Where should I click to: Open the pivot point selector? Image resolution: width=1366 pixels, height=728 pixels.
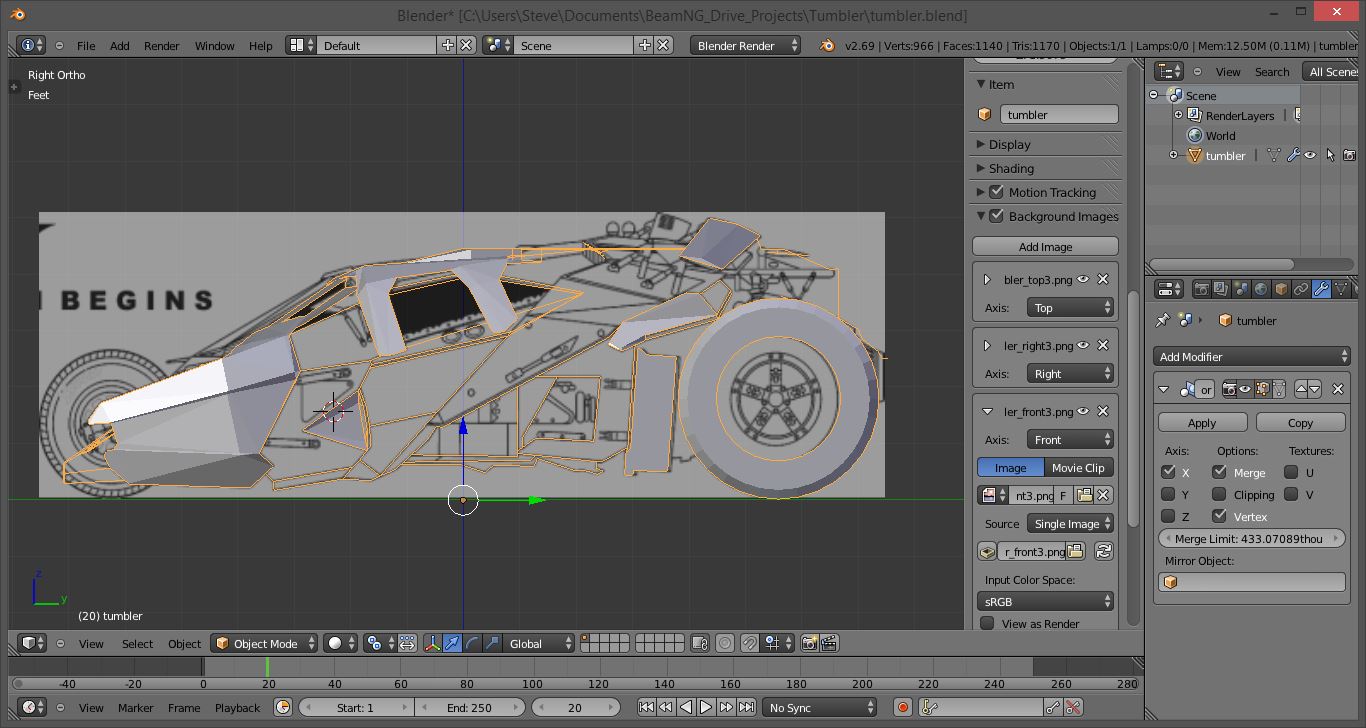380,643
